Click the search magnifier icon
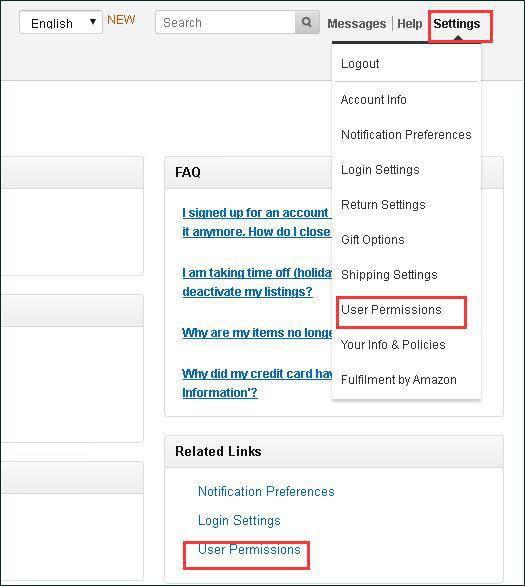Viewport: 525px width, 586px height. pos(307,22)
